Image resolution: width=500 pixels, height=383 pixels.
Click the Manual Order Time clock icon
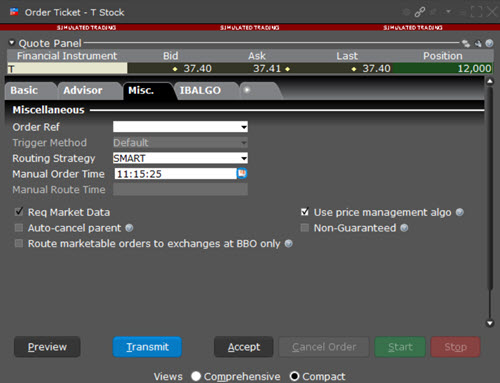tap(242, 173)
